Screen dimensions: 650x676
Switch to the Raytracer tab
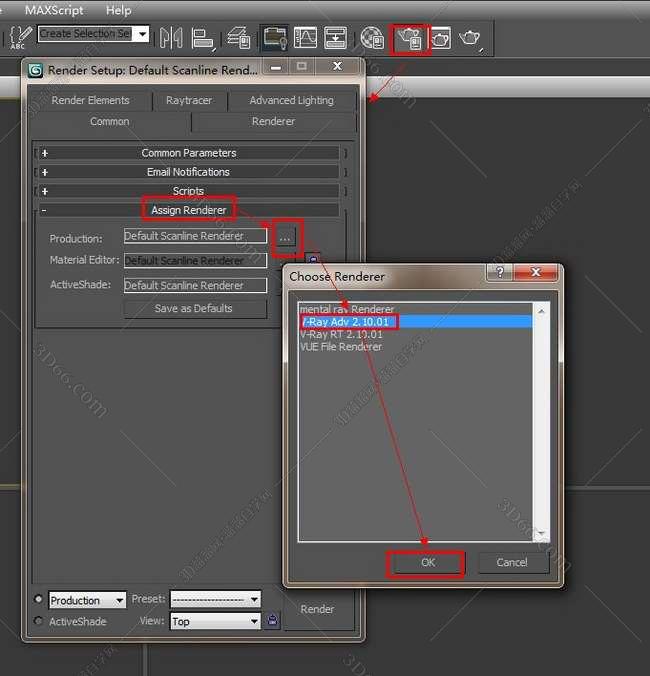[189, 100]
